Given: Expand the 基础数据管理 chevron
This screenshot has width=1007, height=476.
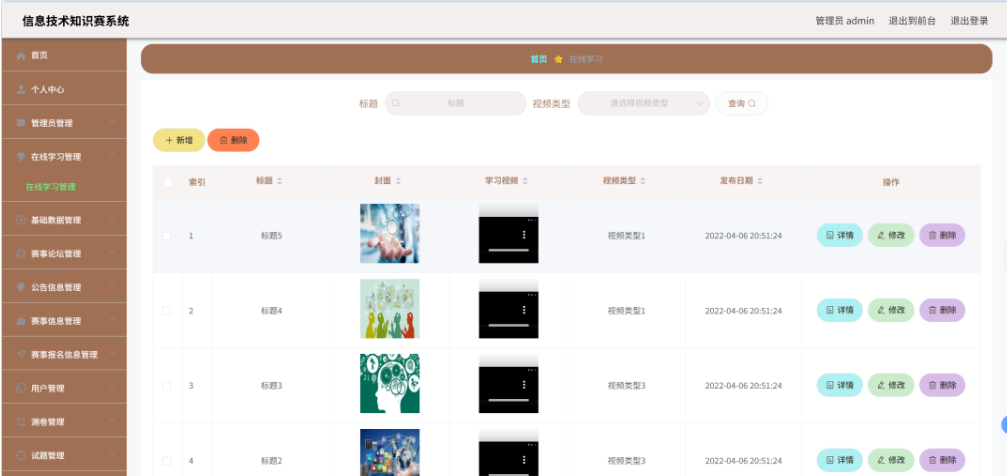Looking at the screenshot, I should tap(112, 219).
